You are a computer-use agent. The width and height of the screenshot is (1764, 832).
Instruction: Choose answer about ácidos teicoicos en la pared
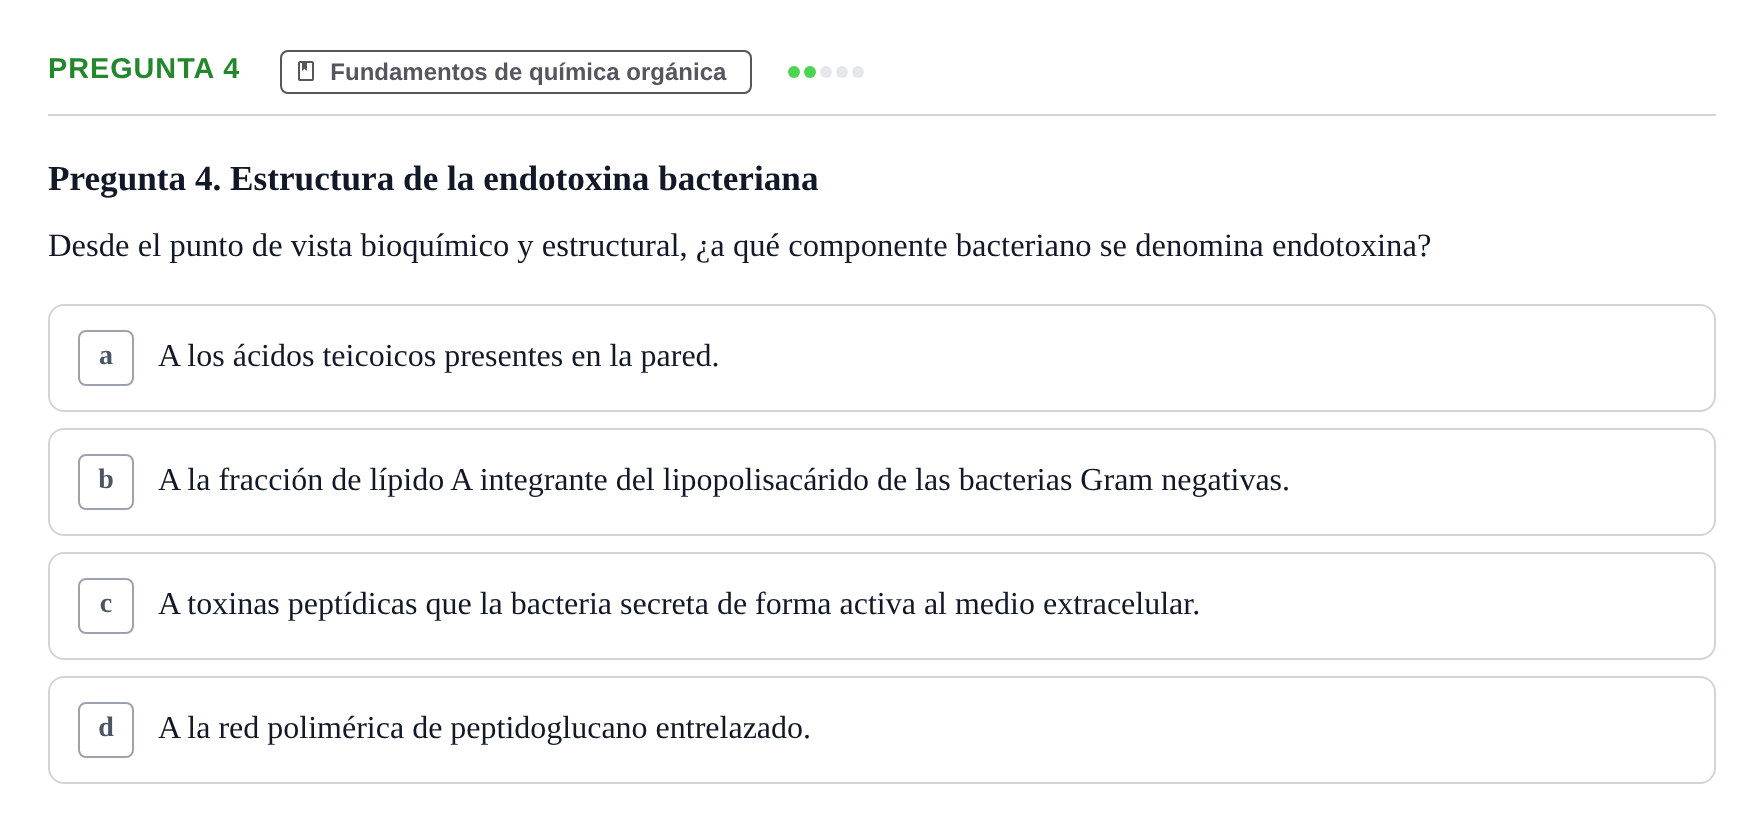coord(882,358)
